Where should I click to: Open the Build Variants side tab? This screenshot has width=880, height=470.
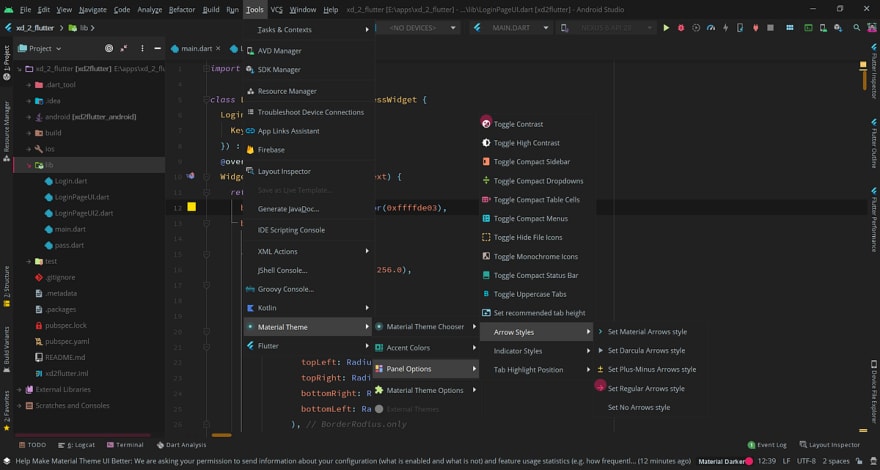(7, 349)
